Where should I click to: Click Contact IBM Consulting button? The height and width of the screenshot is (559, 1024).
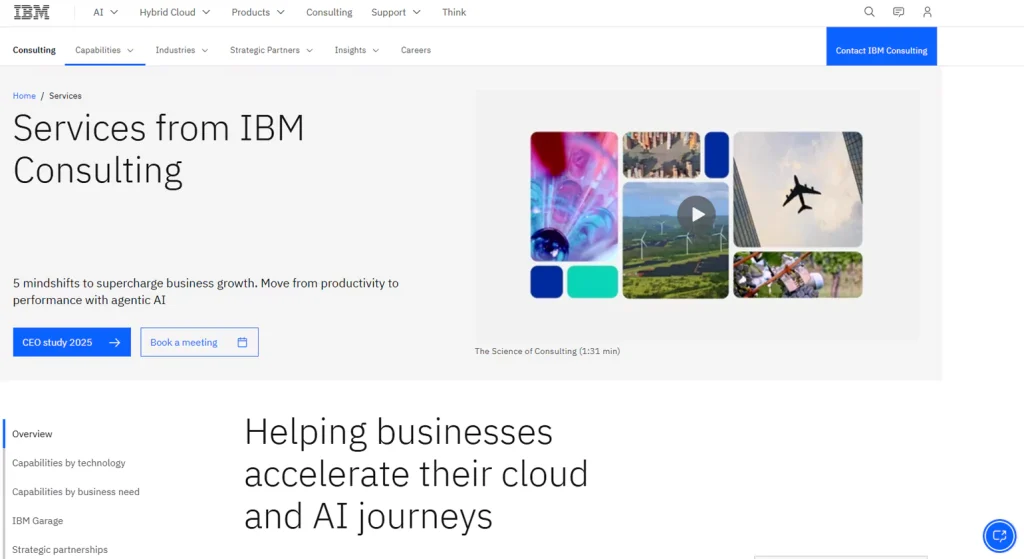coord(881,46)
